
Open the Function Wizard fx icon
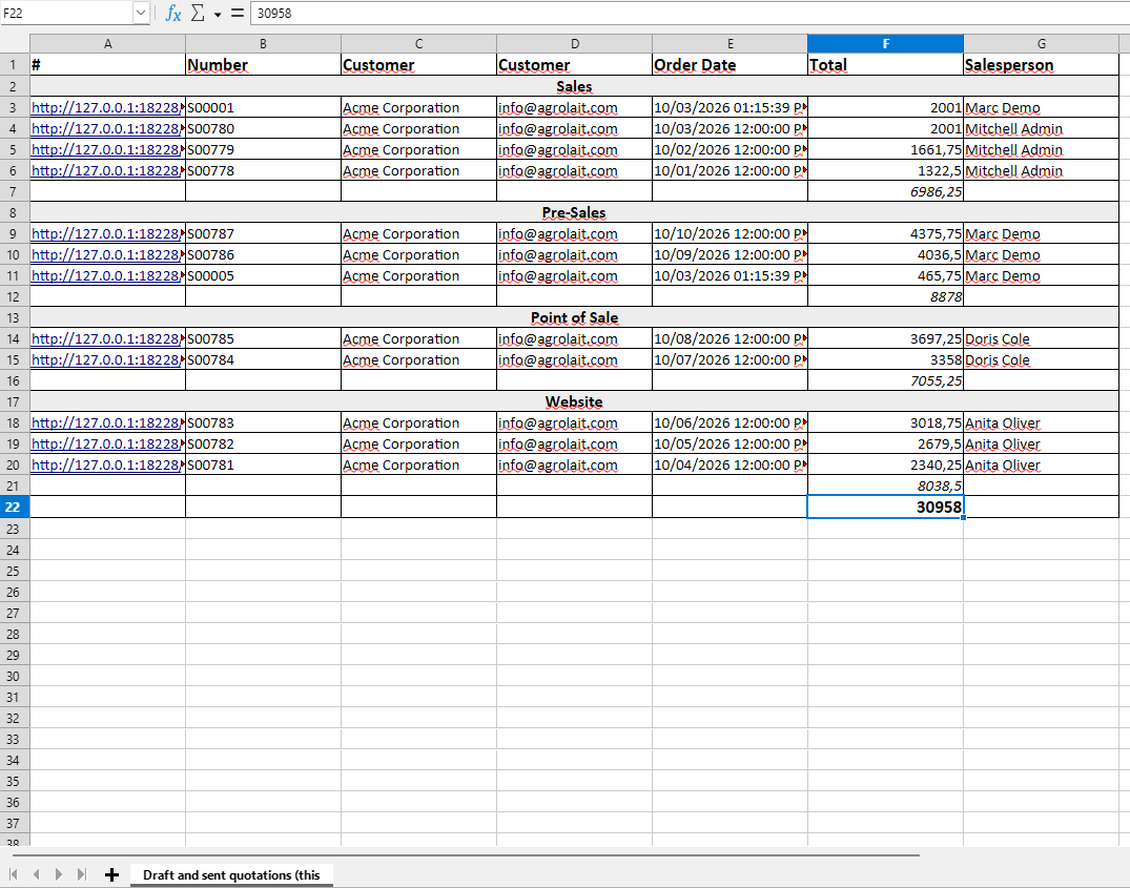(x=173, y=13)
